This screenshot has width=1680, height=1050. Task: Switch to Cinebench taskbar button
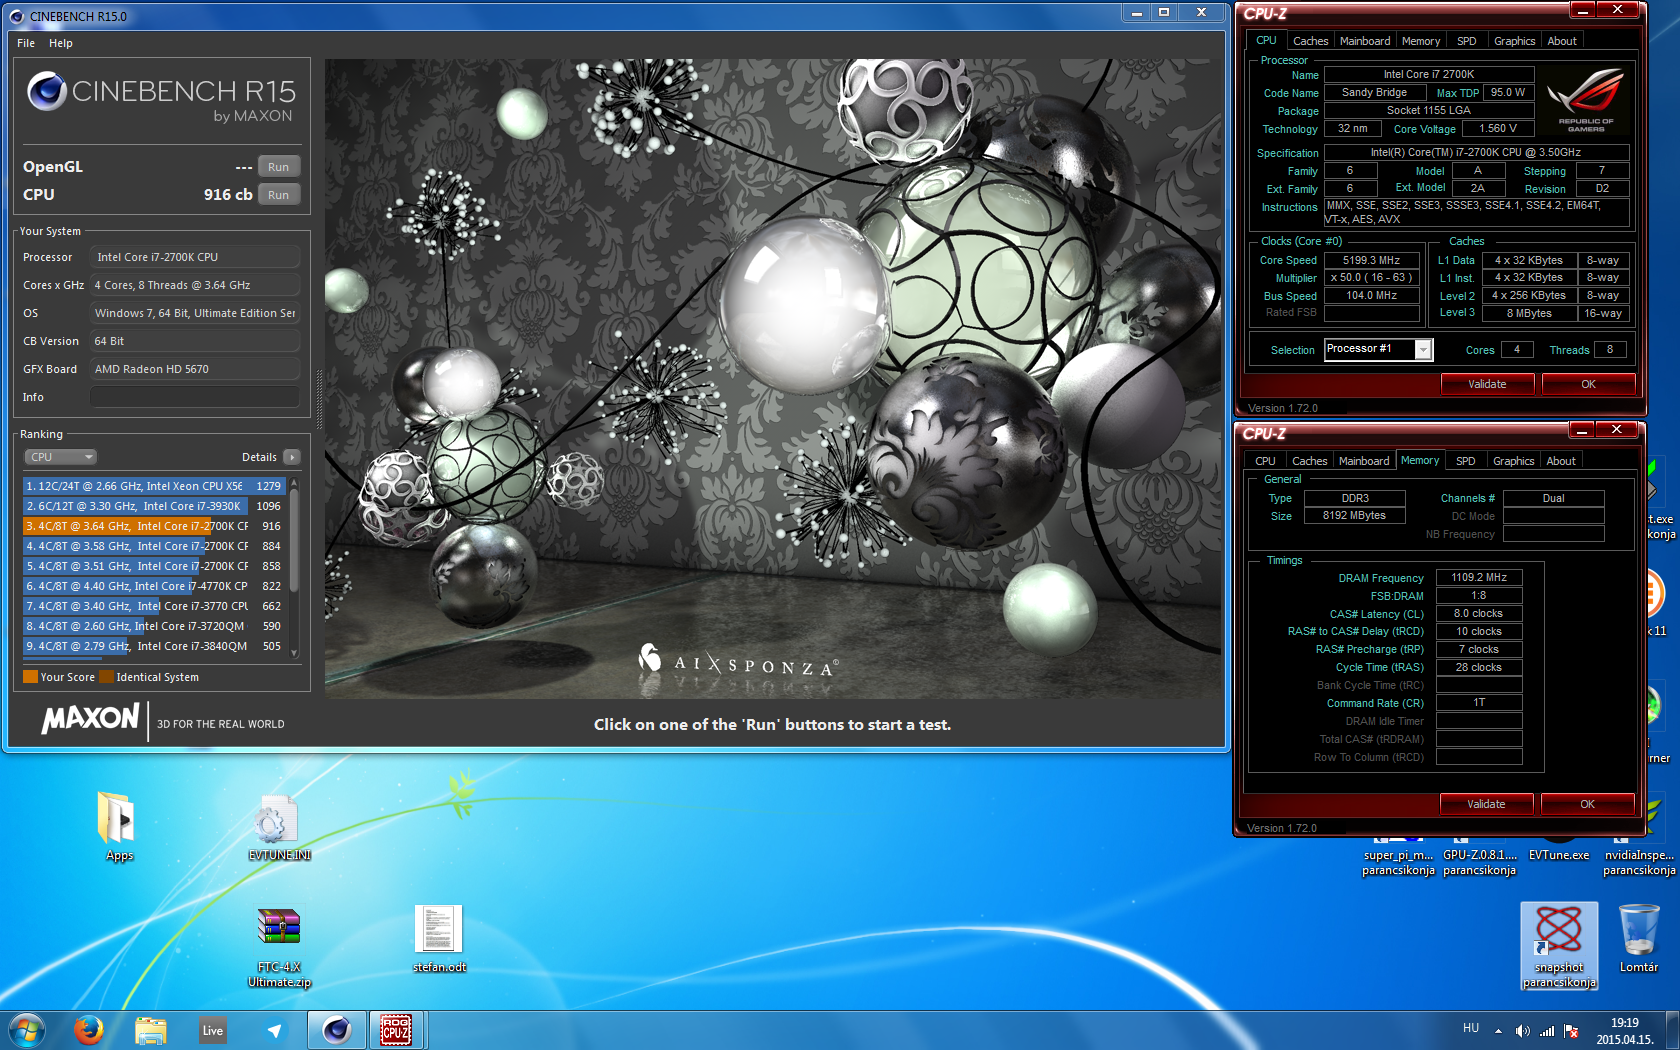(336, 1030)
